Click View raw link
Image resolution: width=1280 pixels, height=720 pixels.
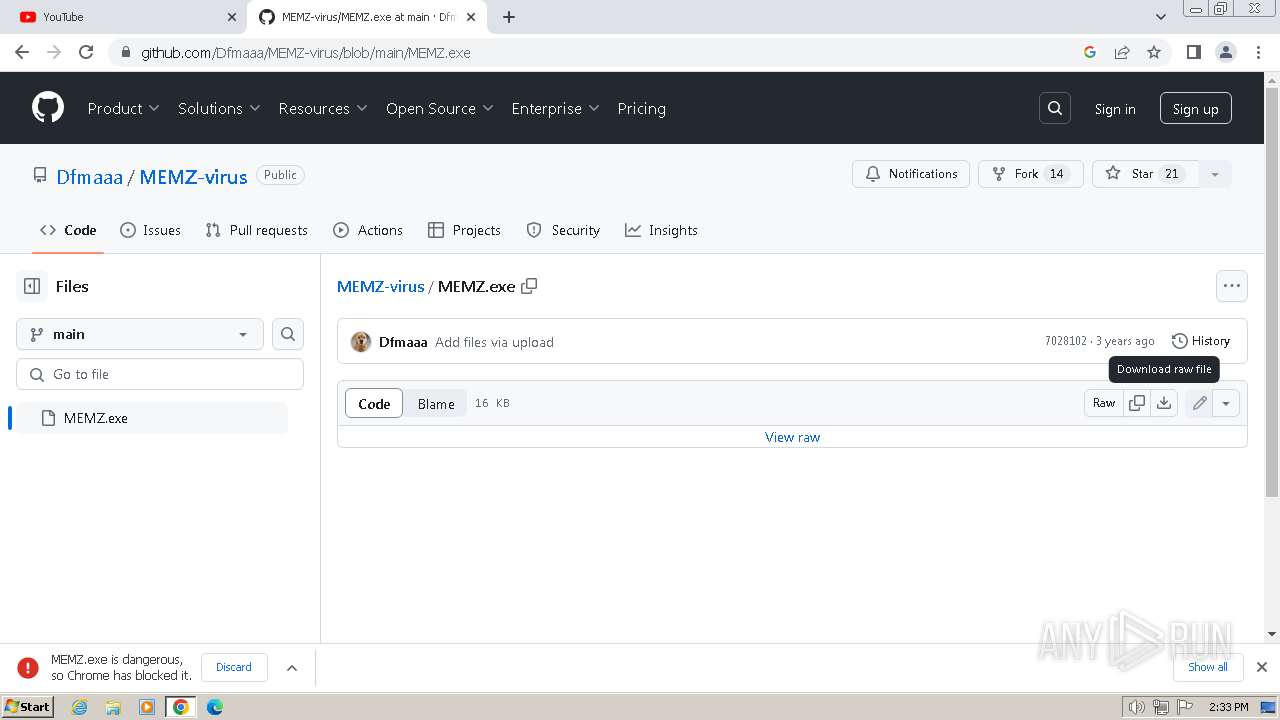click(792, 437)
